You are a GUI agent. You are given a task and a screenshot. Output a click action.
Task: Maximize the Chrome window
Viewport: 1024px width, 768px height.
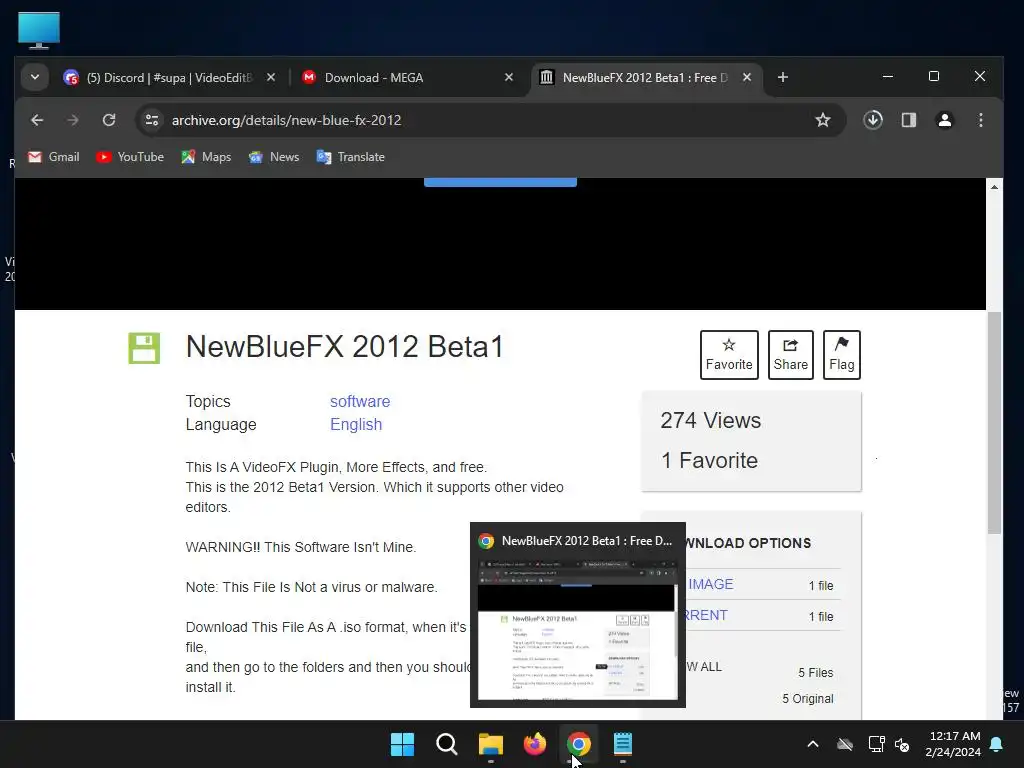click(934, 76)
